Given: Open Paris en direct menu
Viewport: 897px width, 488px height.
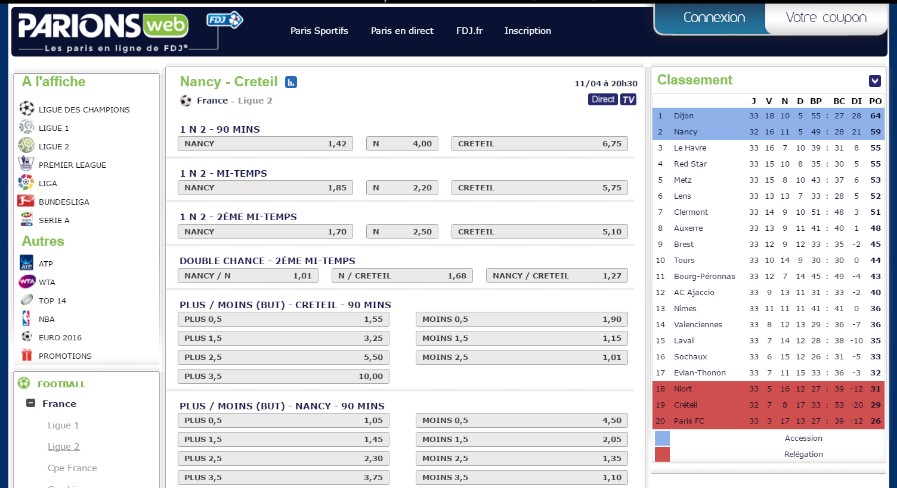Looking at the screenshot, I should click(x=402, y=31).
